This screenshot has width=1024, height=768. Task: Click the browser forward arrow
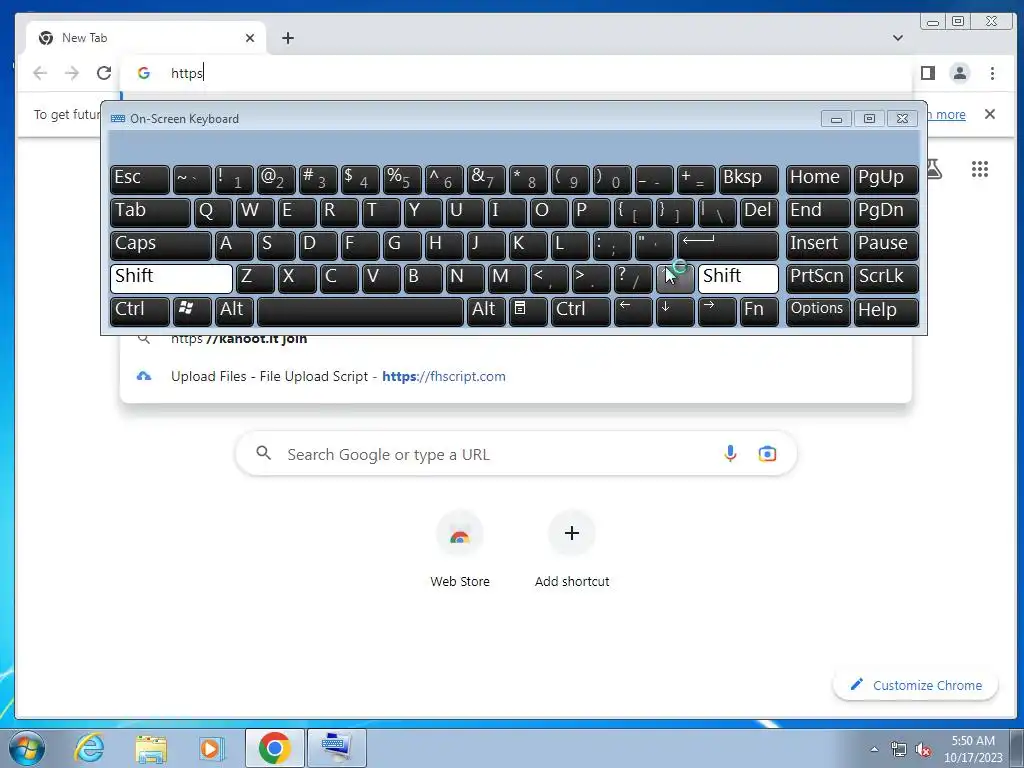(72, 73)
